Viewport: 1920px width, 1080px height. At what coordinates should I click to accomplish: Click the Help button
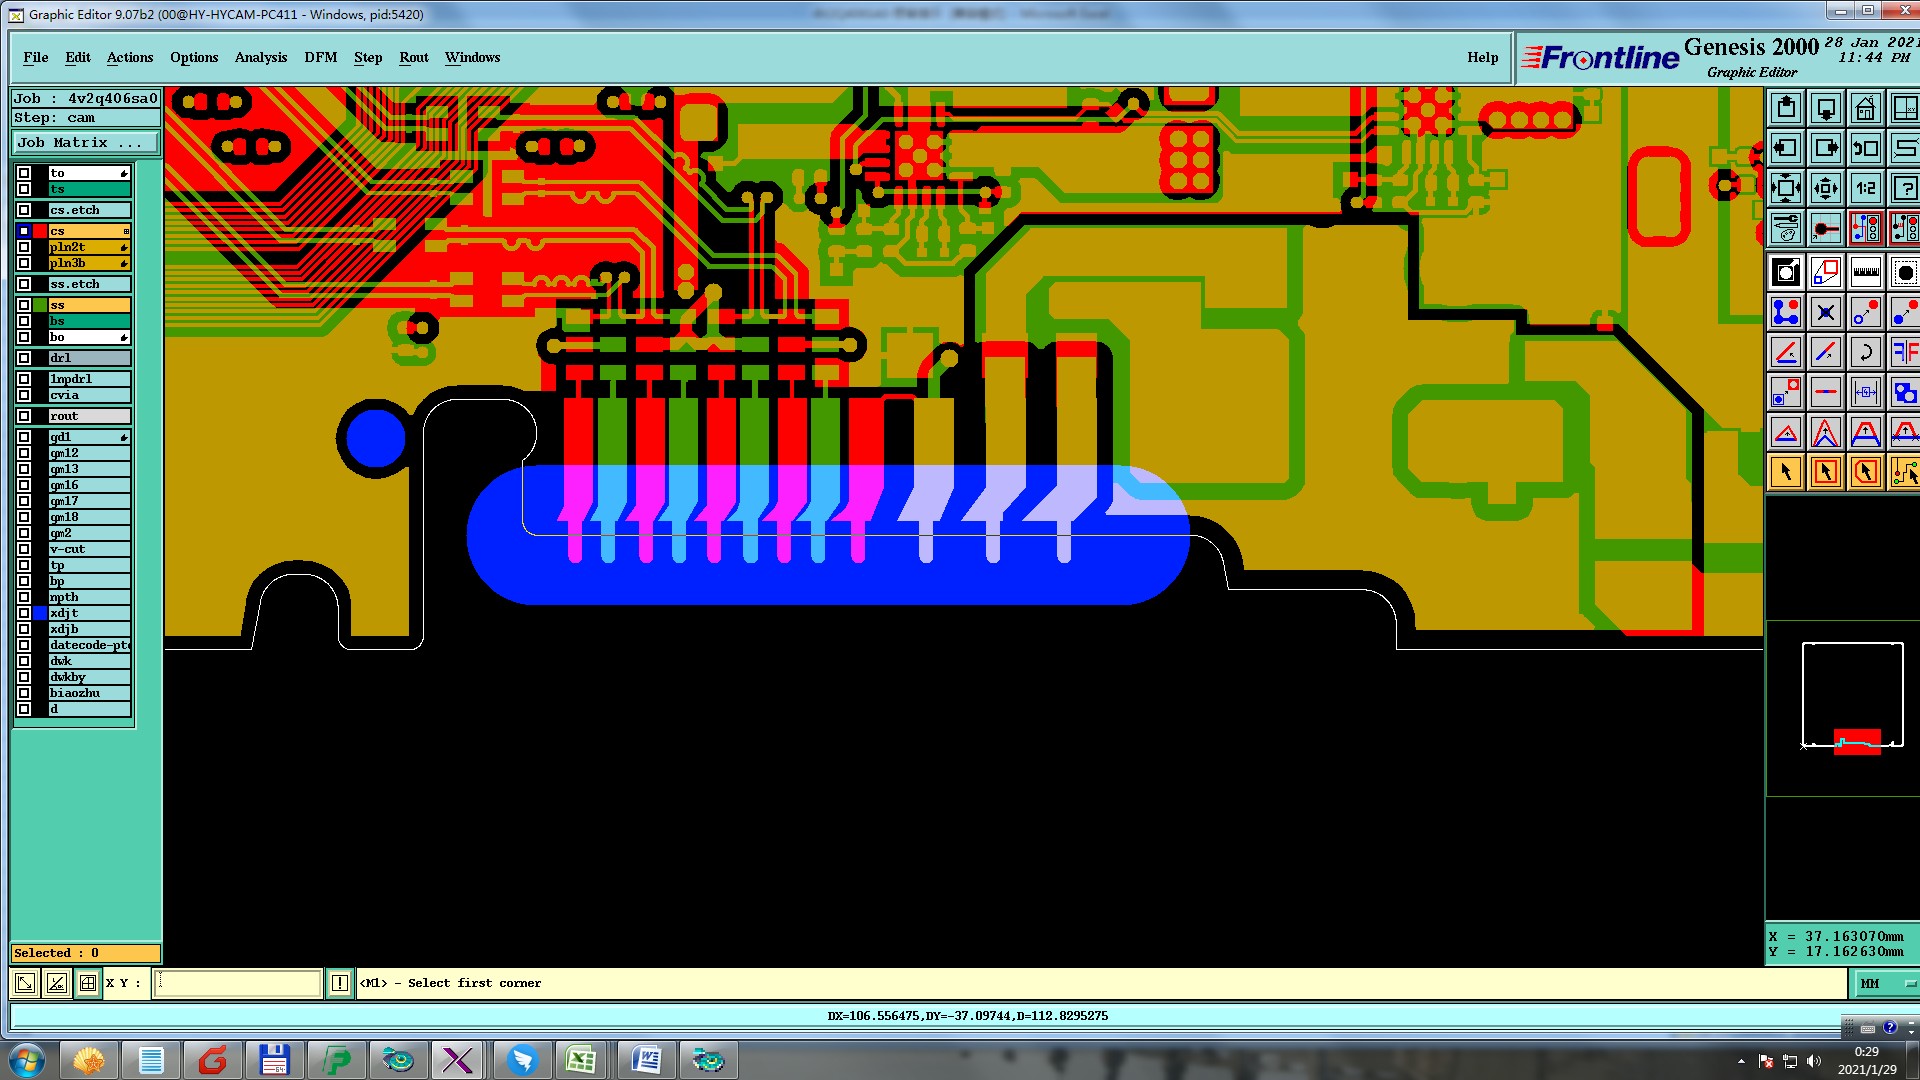pyautogui.click(x=1482, y=57)
